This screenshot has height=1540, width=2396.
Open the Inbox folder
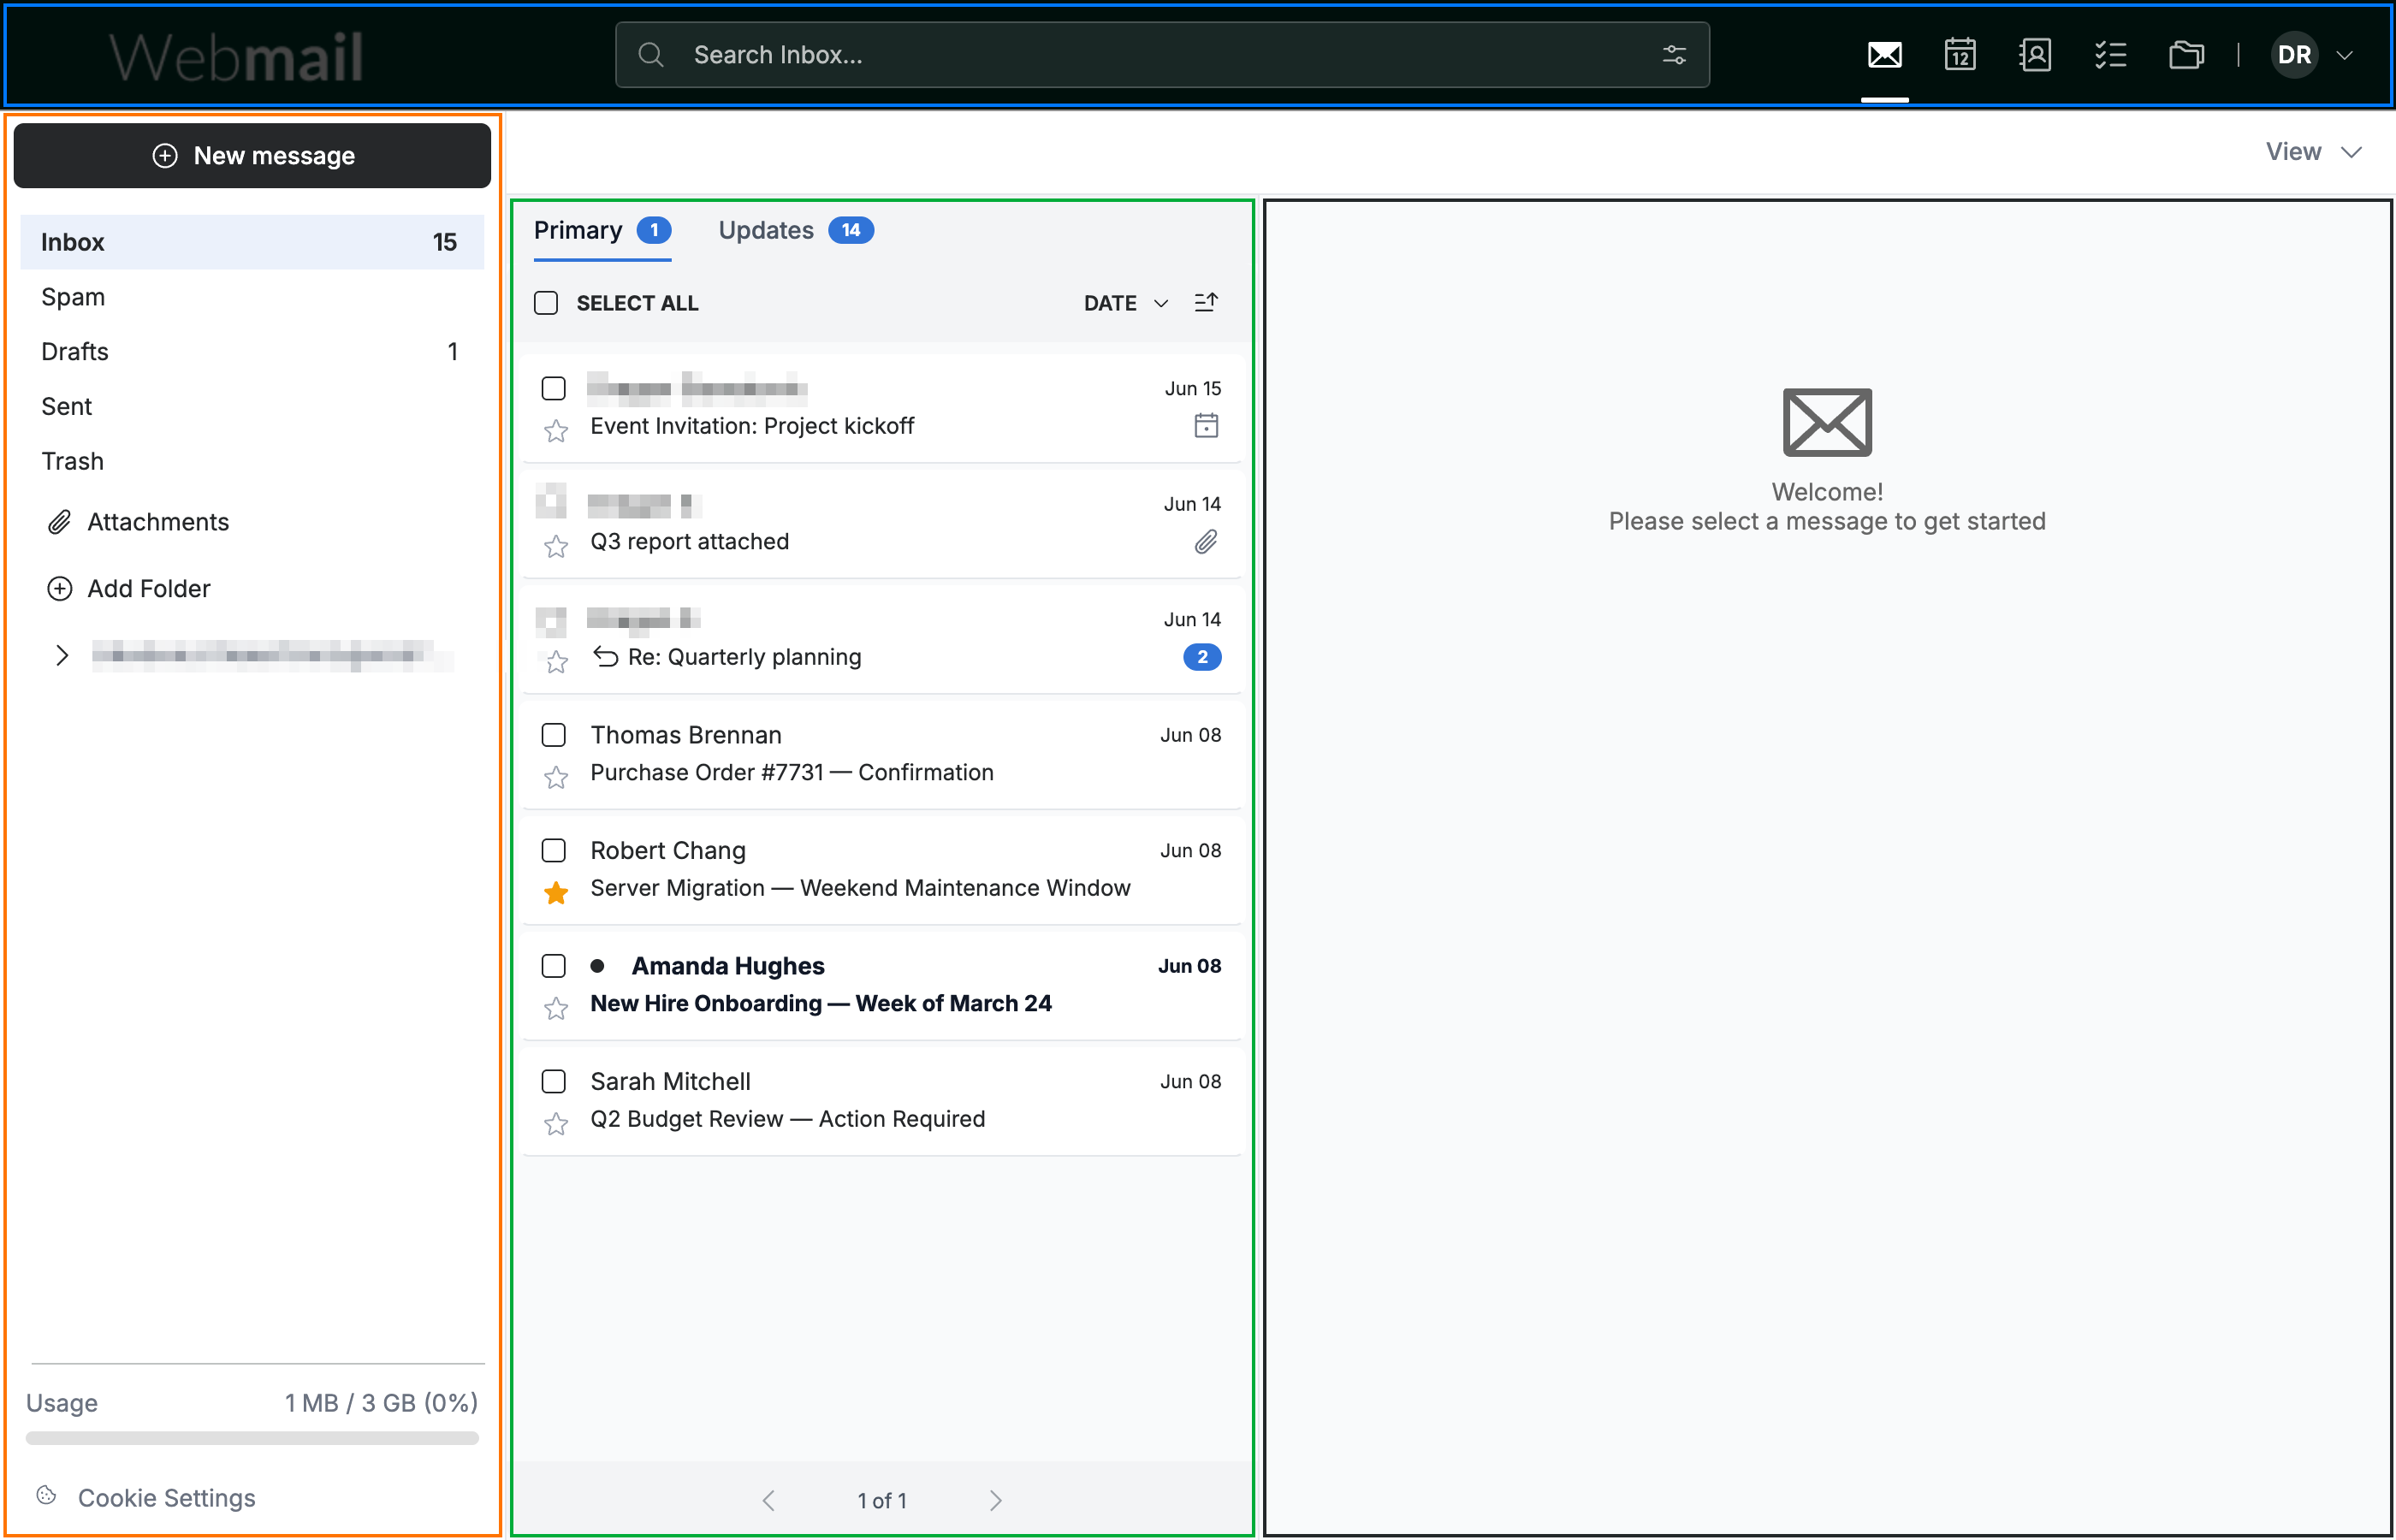coord(252,242)
